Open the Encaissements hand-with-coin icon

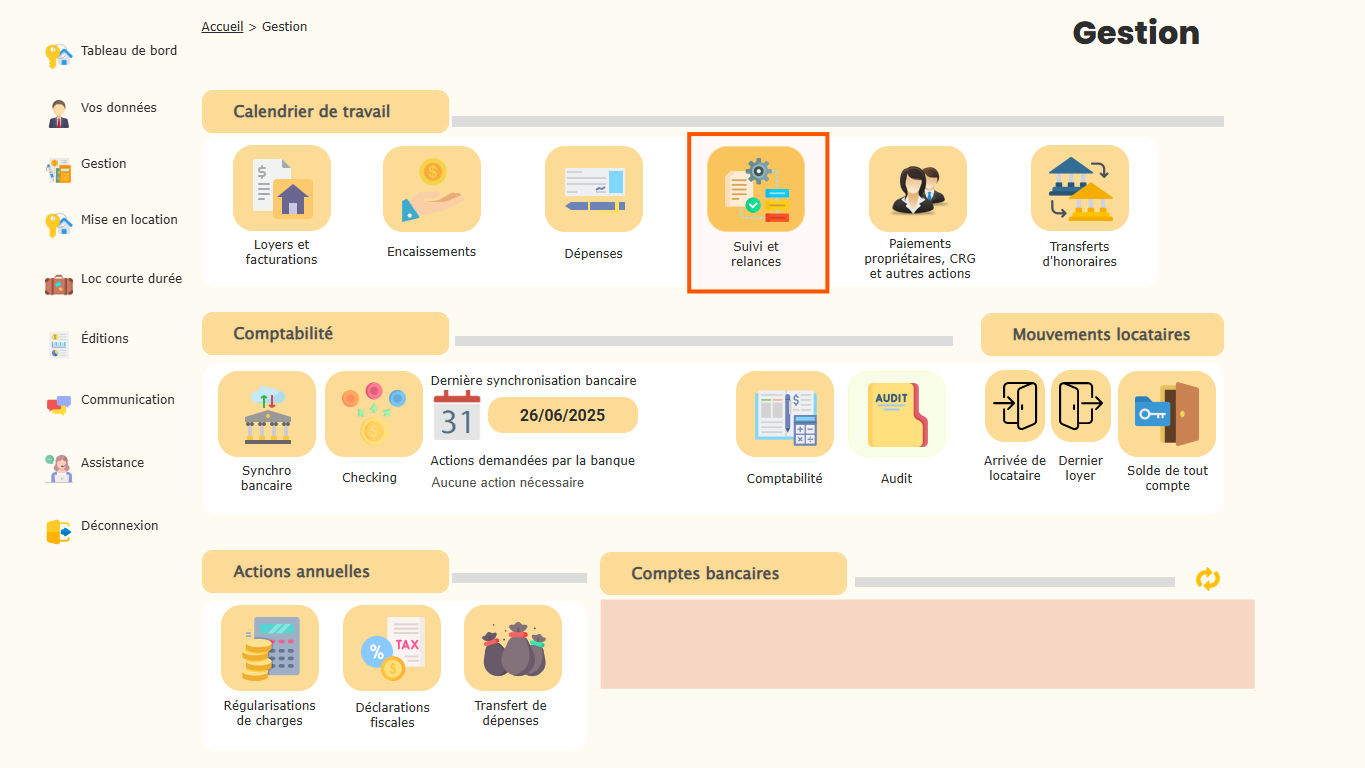pyautogui.click(x=431, y=189)
